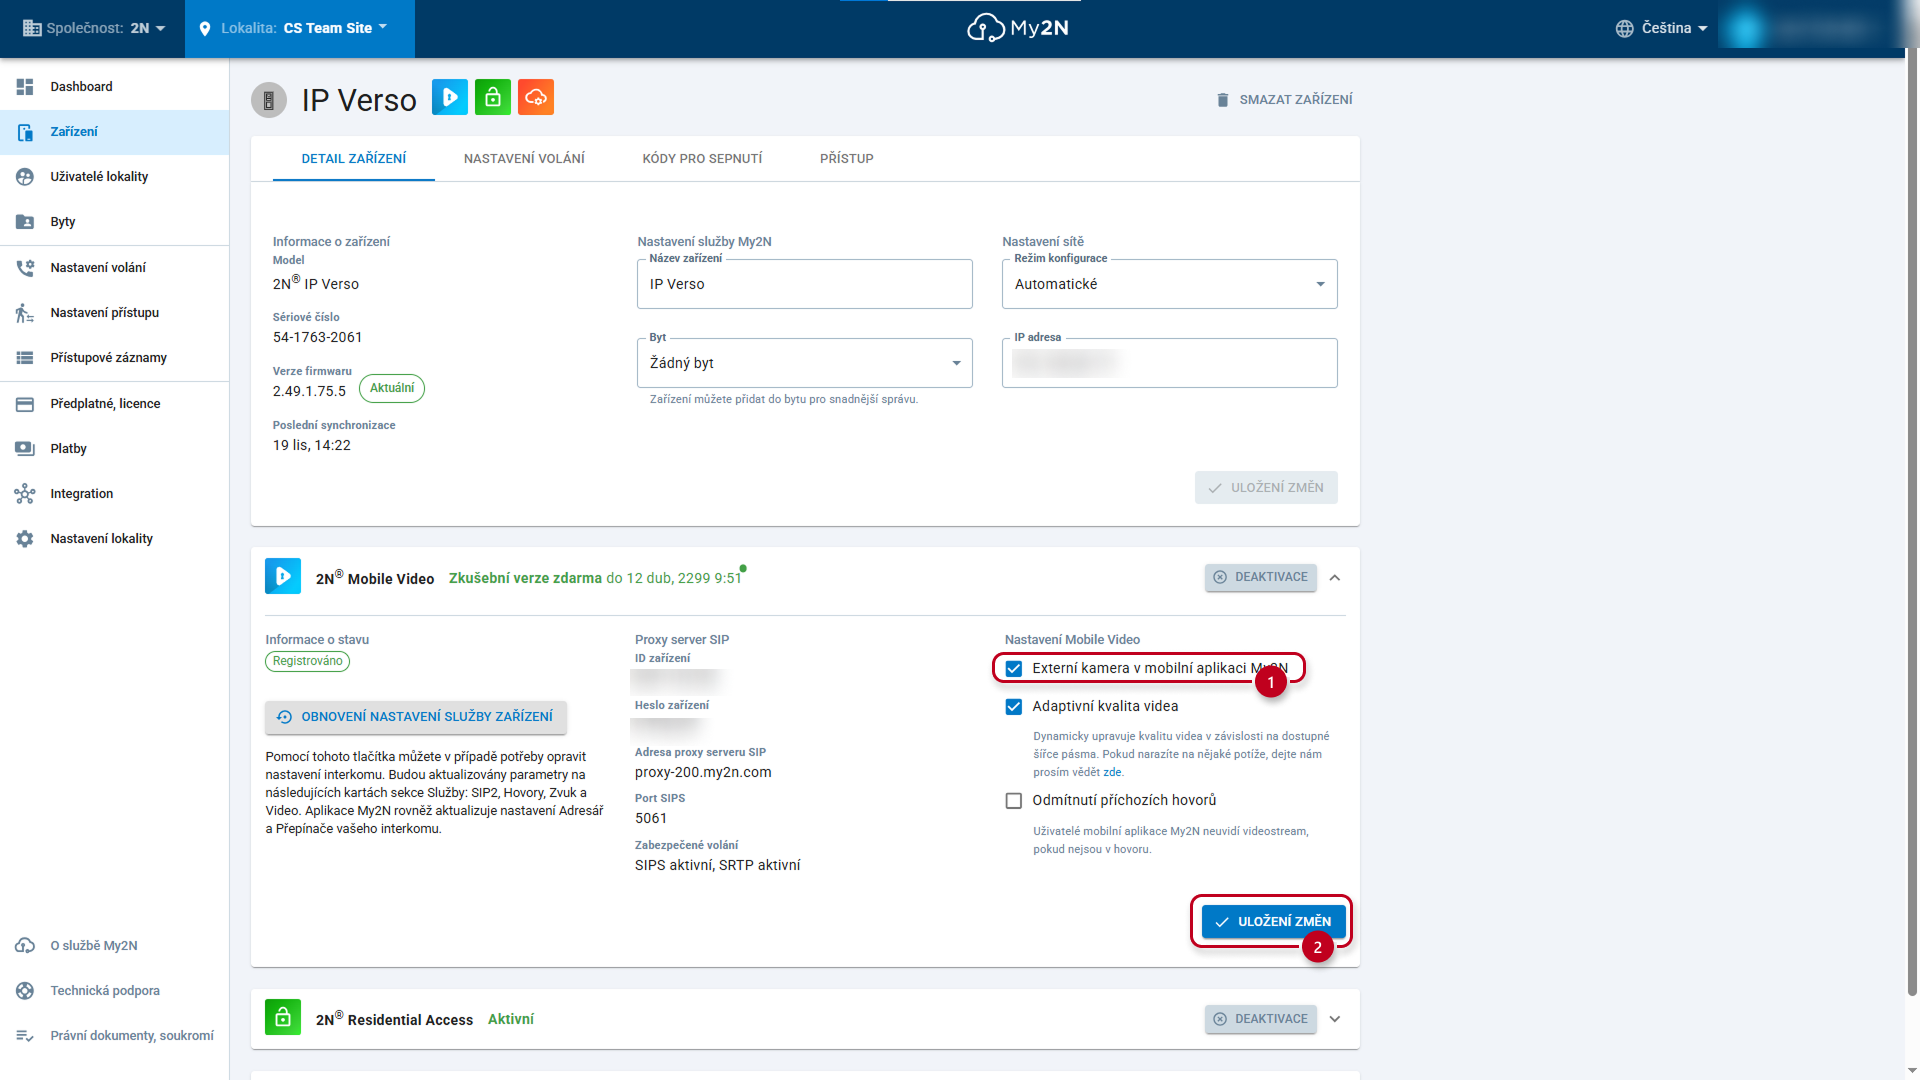Expand the 2N Residential Access section
Viewport: 1920px width, 1080px height.
[1335, 1020]
